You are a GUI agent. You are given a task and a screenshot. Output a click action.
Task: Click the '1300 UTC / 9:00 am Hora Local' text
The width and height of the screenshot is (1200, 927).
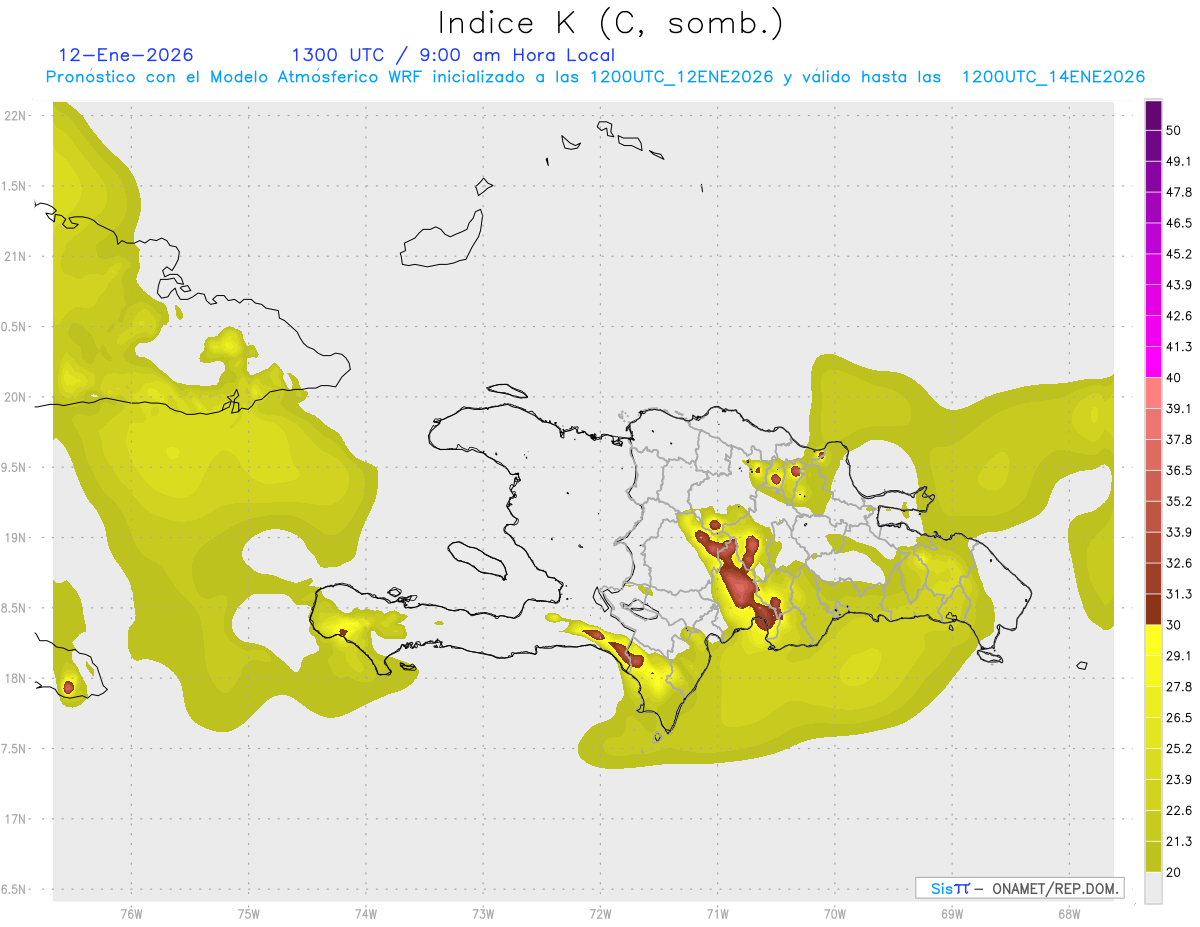[453, 55]
